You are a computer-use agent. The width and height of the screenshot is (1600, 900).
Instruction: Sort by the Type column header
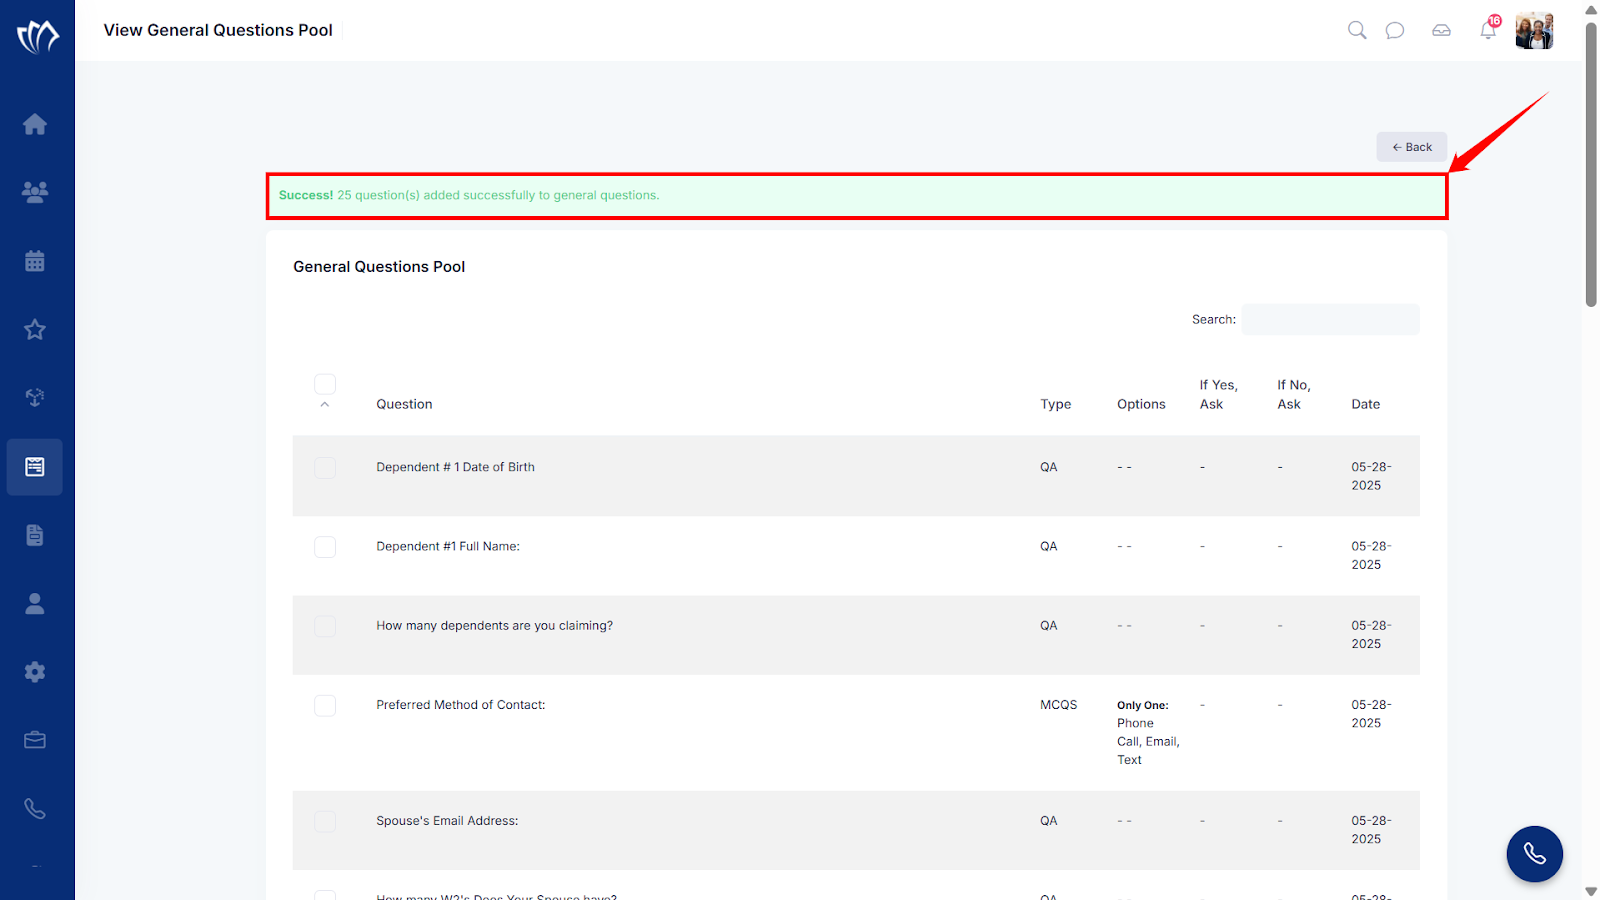coord(1055,404)
